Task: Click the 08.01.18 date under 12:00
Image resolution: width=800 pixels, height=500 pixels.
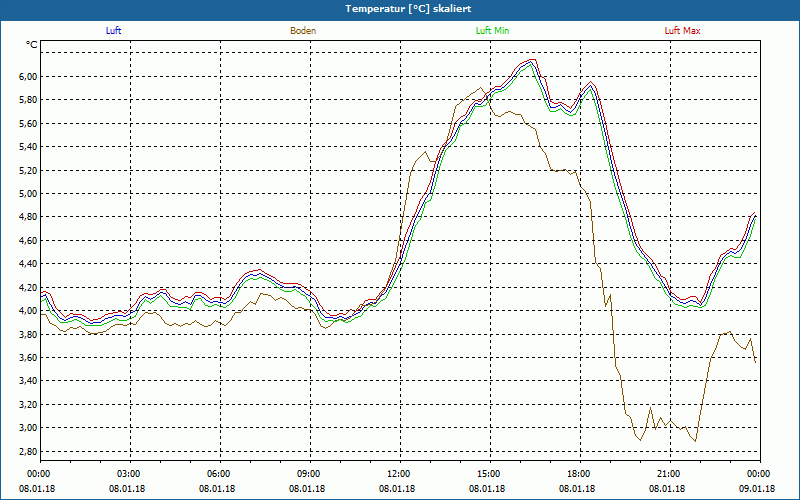Action: pos(397,489)
